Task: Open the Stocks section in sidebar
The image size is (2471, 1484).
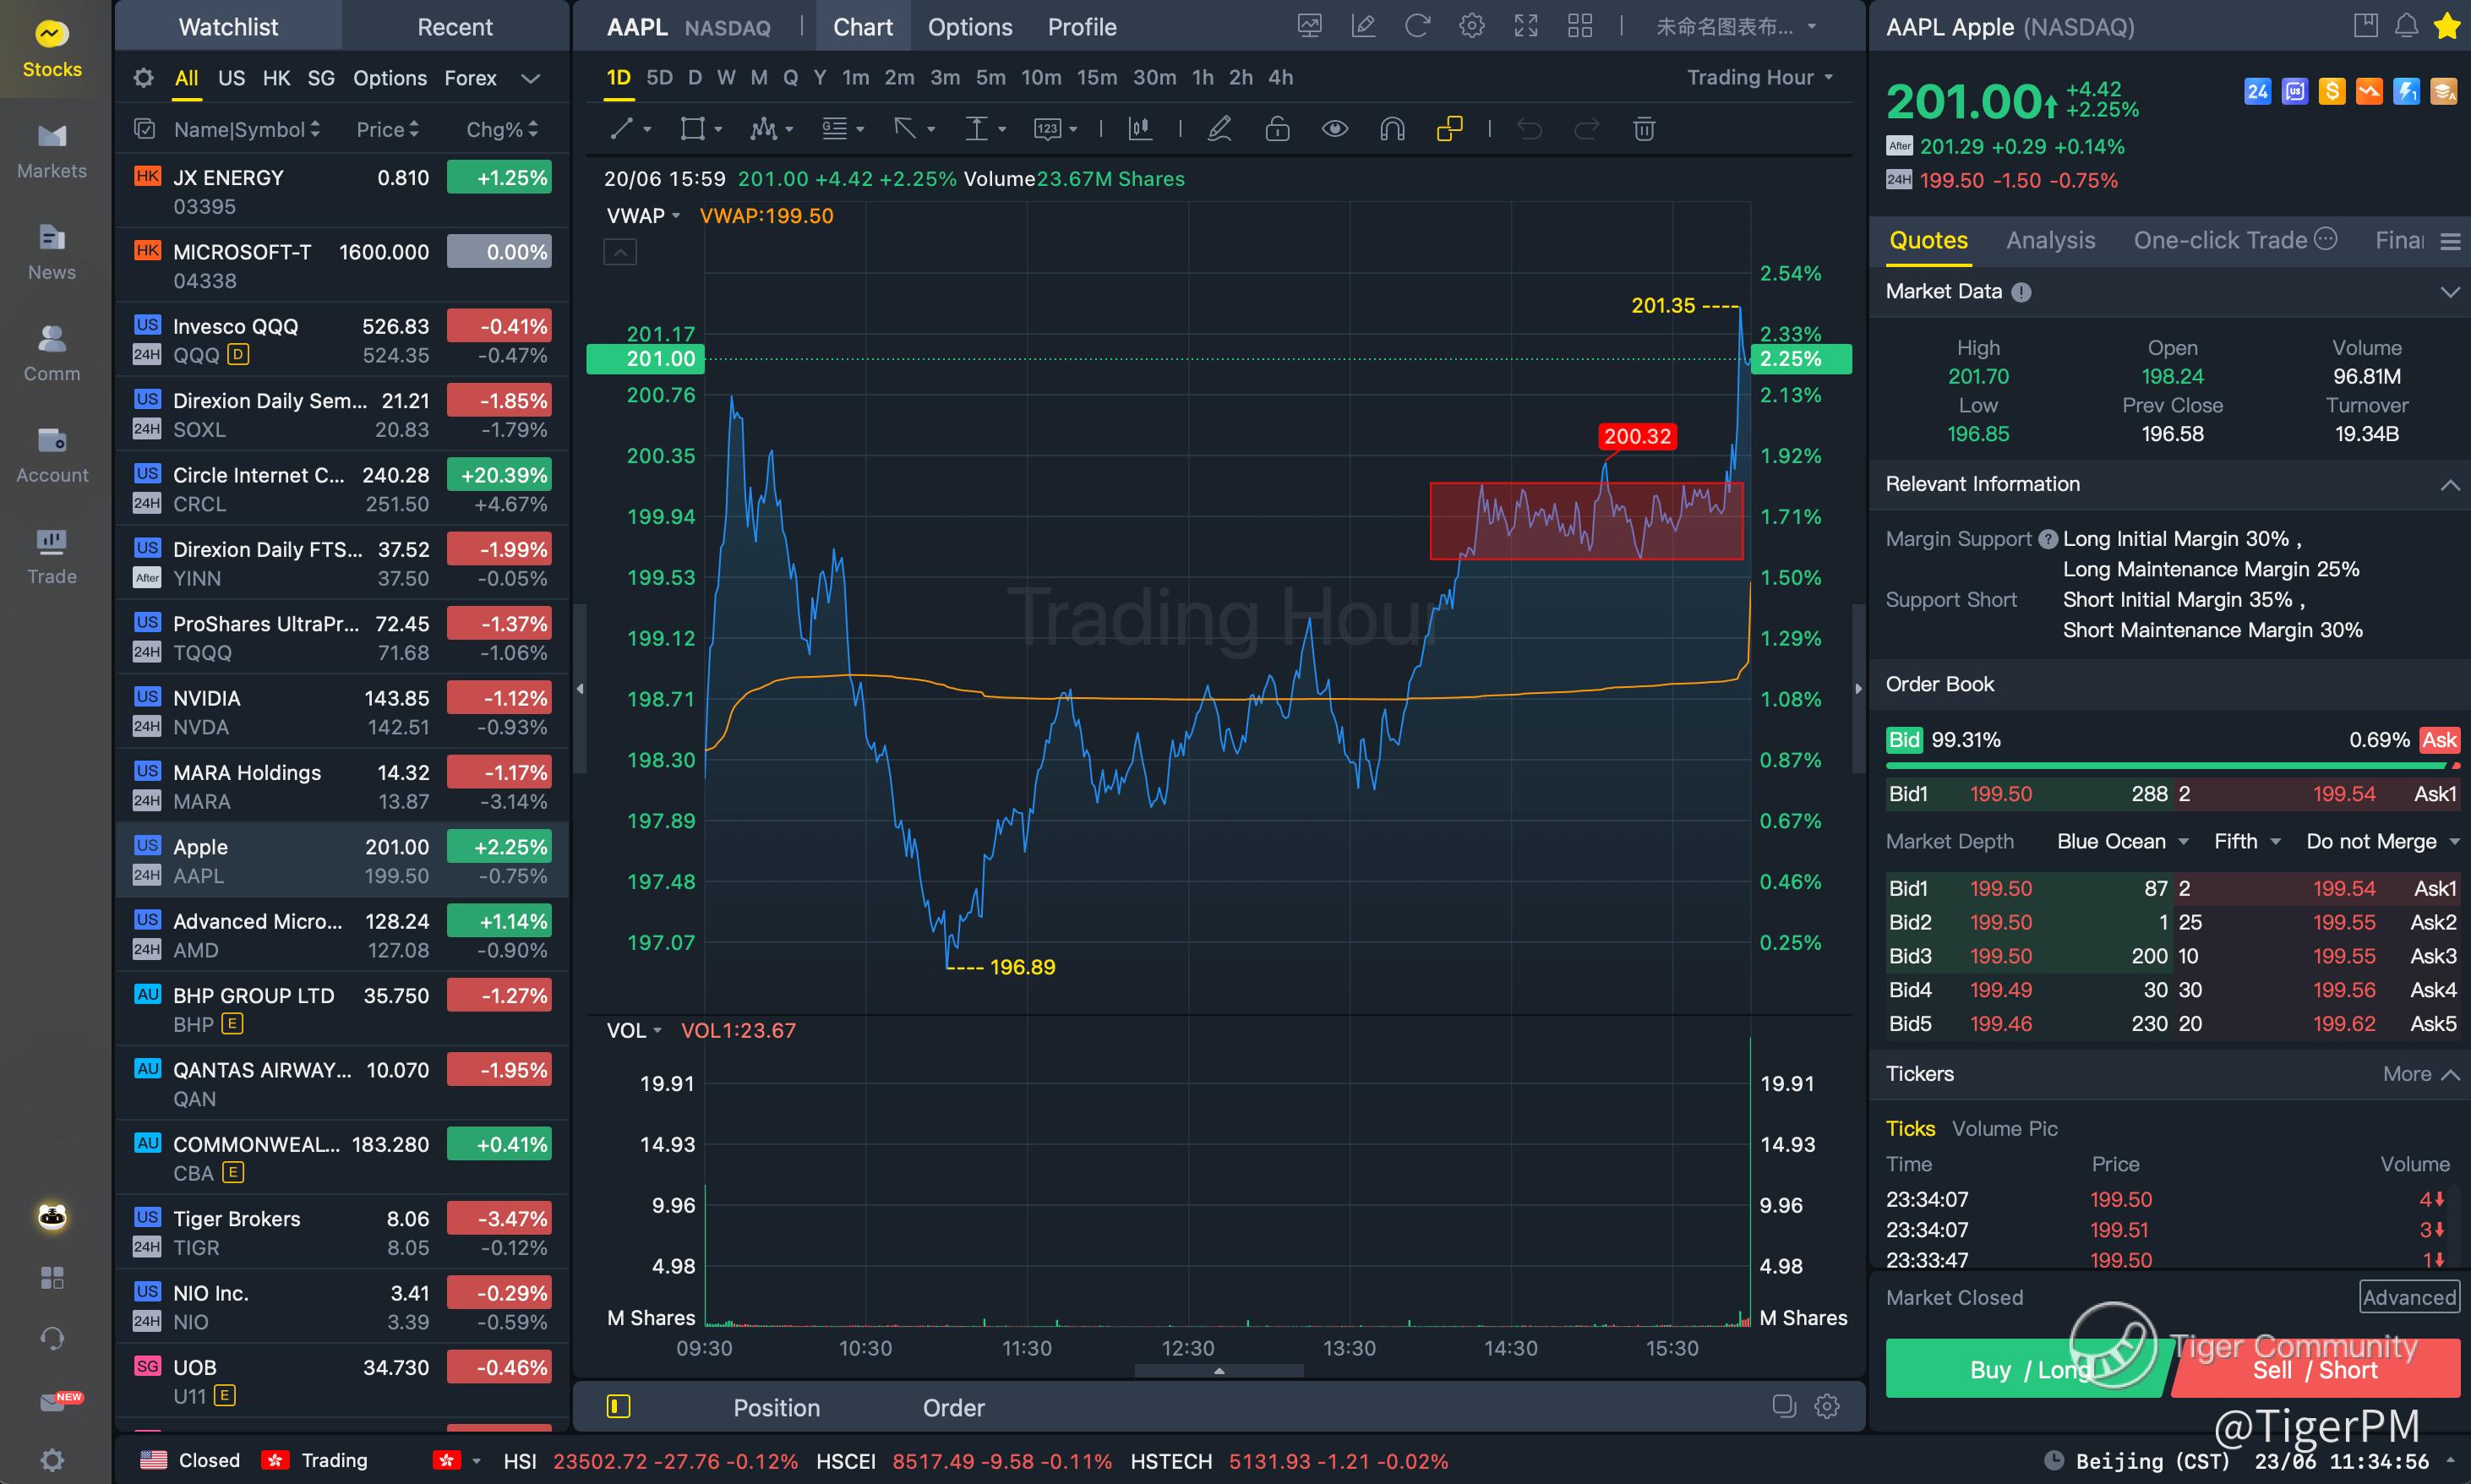Action: click(x=52, y=49)
